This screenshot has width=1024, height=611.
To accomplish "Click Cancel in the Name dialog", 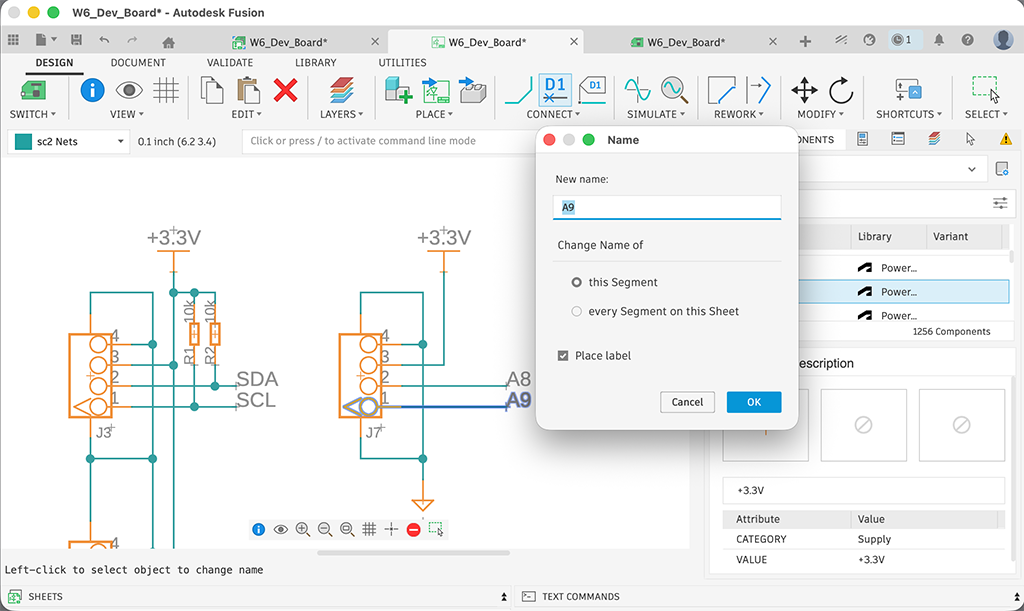I will 687,402.
